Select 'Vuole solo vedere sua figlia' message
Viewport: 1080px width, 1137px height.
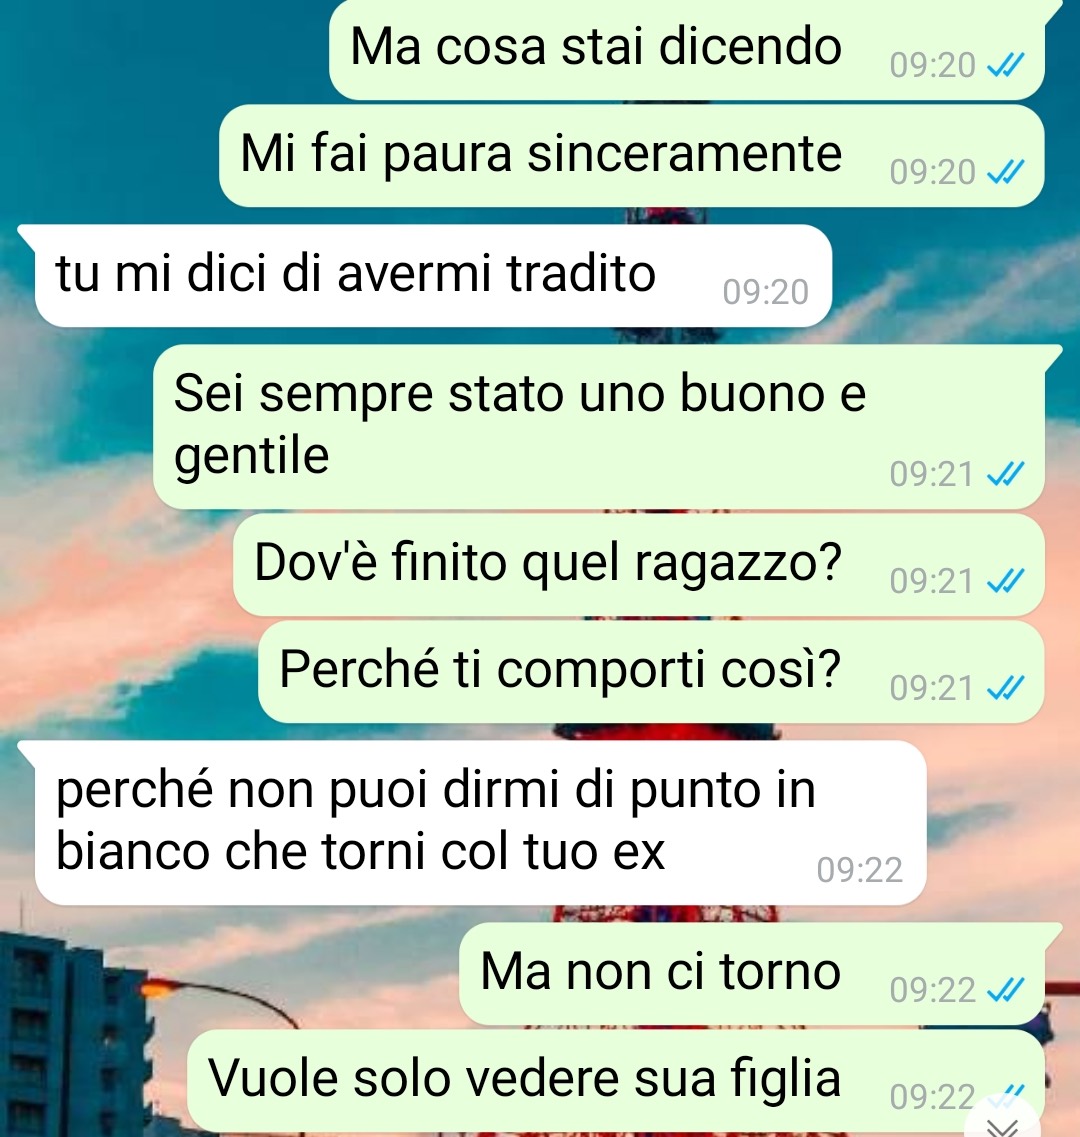pos(616,1080)
